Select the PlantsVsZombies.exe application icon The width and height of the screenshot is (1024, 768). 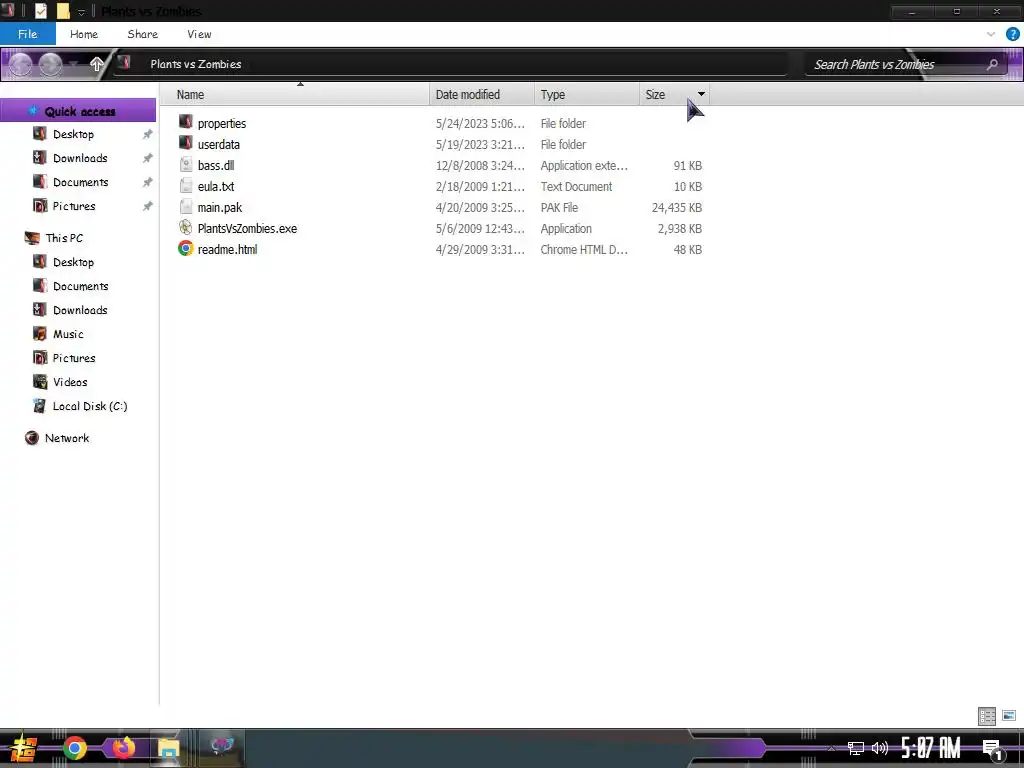(185, 227)
